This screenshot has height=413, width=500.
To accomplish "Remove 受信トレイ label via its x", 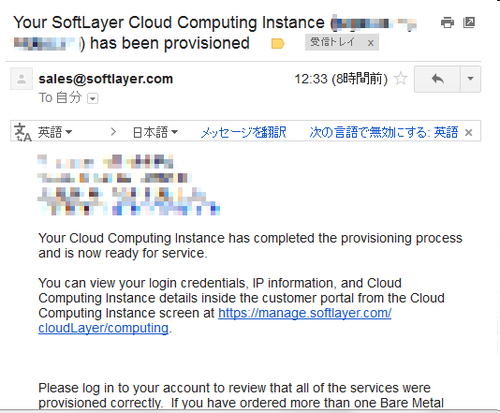I will click(x=371, y=43).
